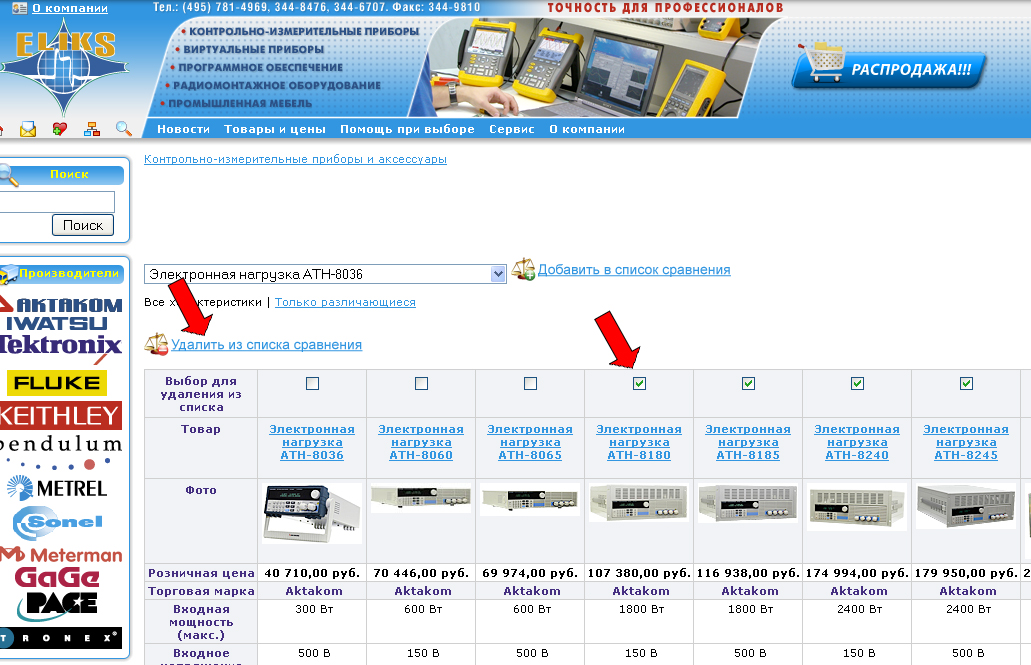Click the ATH-8245 product photo
Viewport: 1031px width, 665px height.
coord(966,506)
